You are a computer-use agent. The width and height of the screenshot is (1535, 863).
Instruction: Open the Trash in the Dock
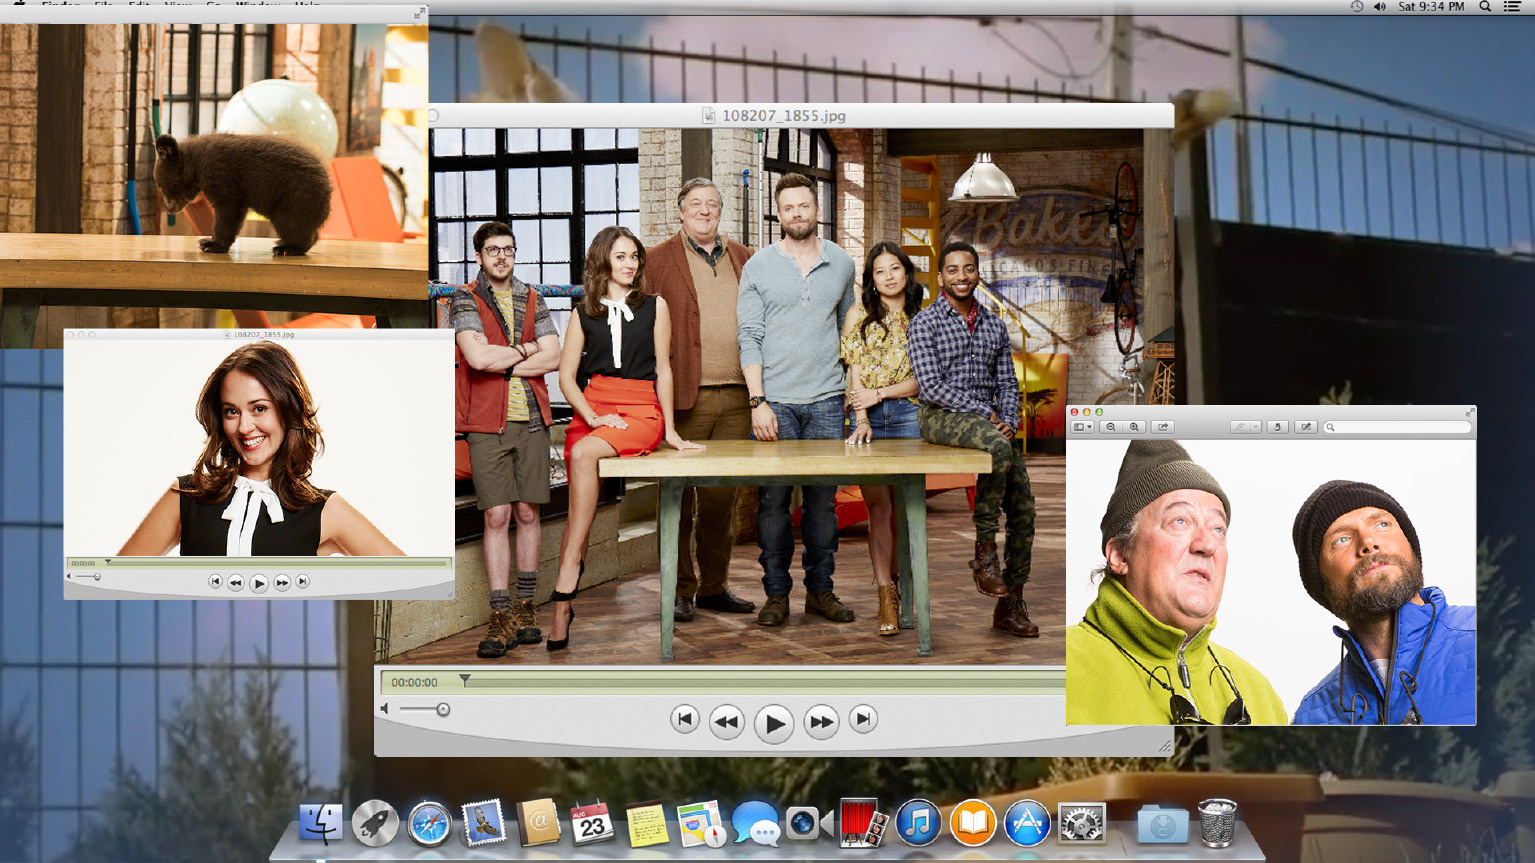(x=1217, y=823)
